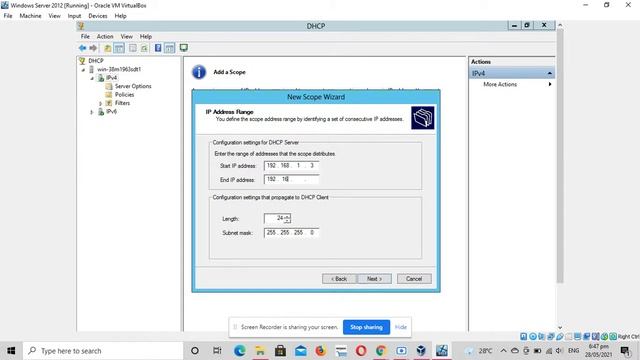Open File Explorer from taskbar
The image size is (640, 360).
click(x=260, y=351)
